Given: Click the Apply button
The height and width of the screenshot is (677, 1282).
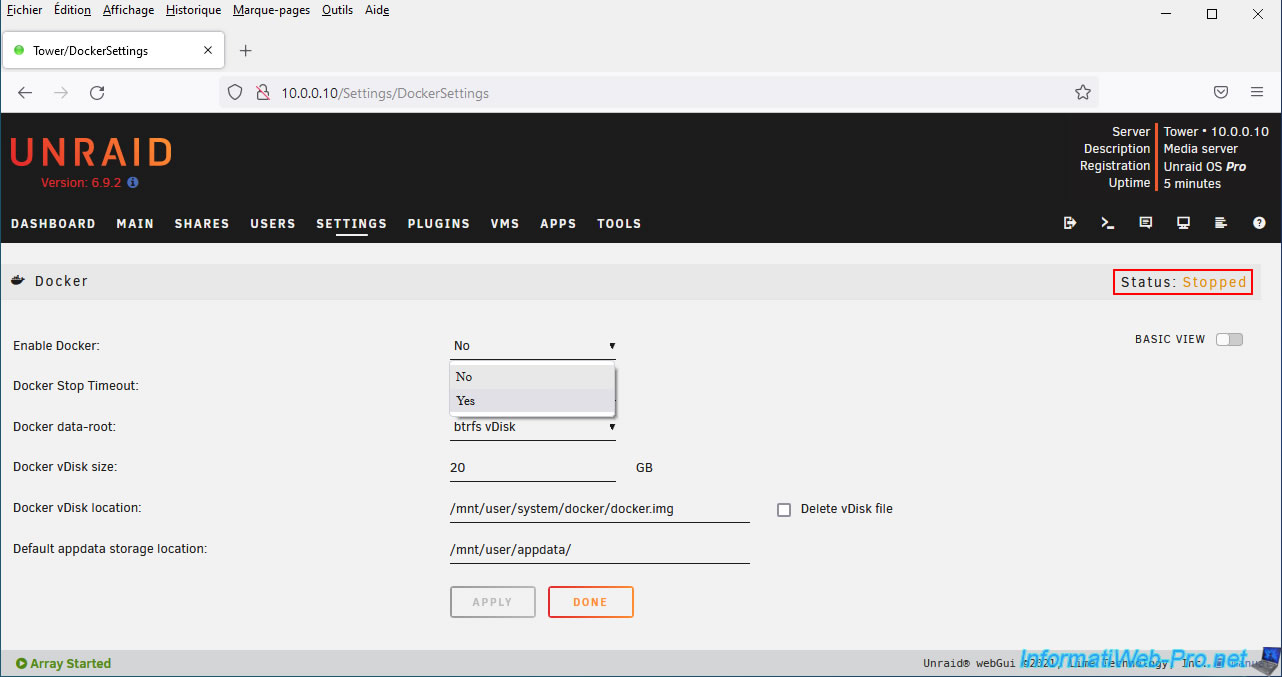Looking at the screenshot, I should [492, 602].
